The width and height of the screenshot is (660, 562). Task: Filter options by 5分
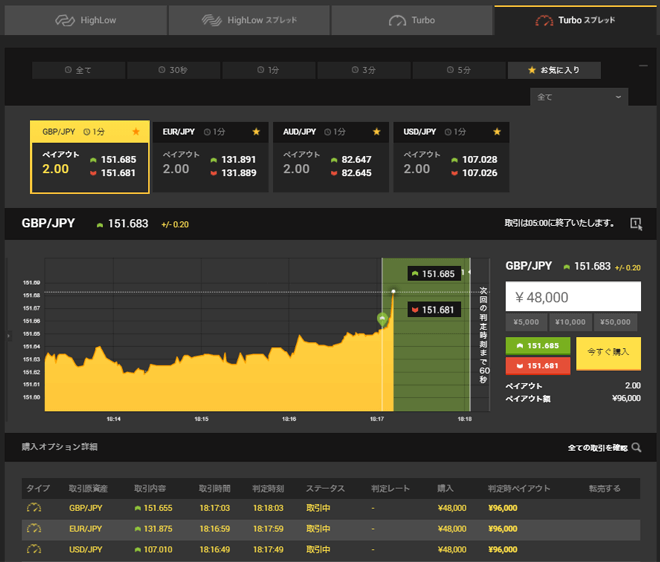tap(459, 70)
